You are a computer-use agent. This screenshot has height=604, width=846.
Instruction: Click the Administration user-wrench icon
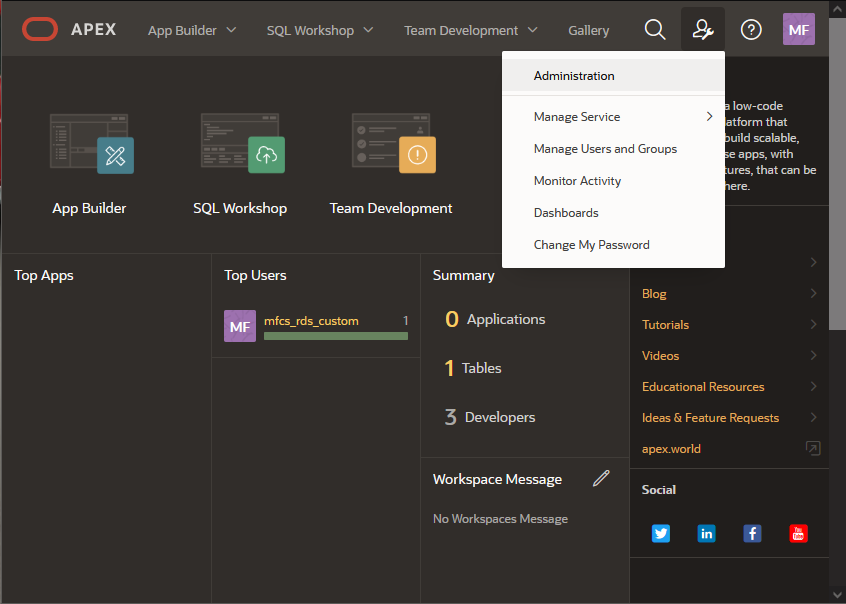pyautogui.click(x=702, y=30)
